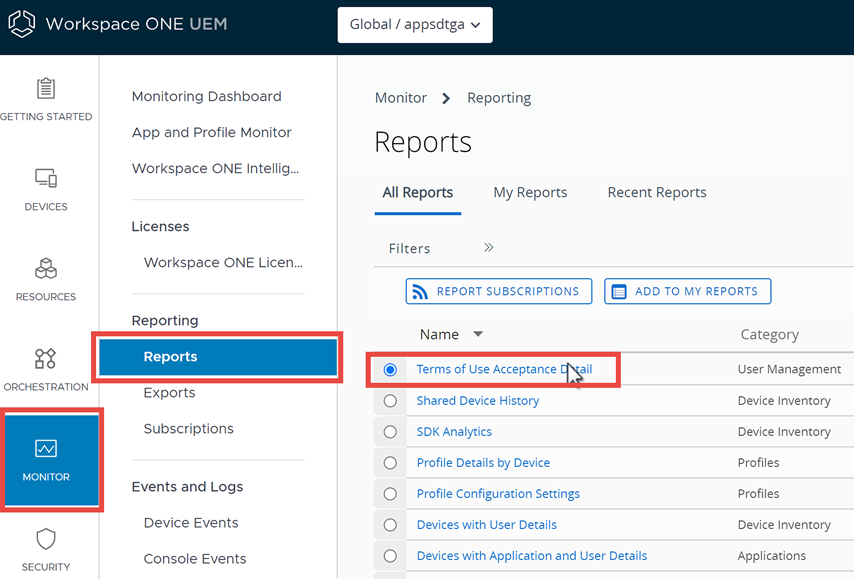
Task: Switch to Recent Reports tab
Action: click(657, 193)
